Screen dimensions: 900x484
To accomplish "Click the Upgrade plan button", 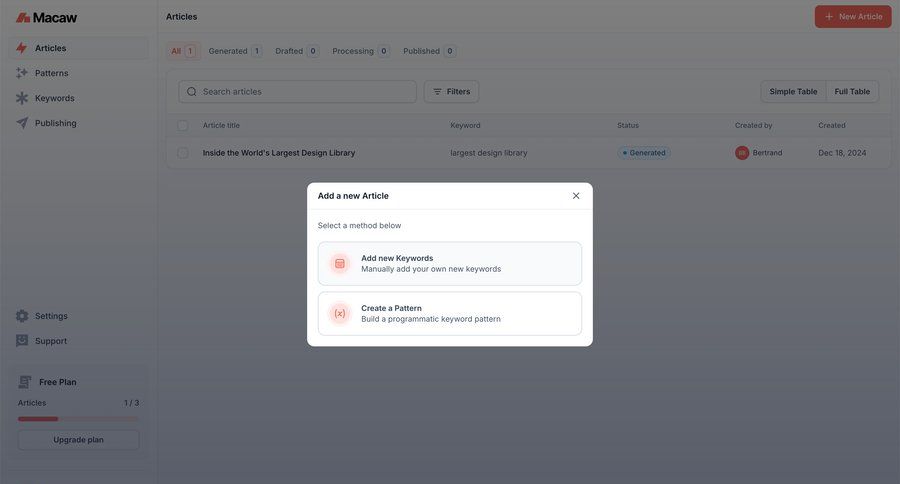I will tap(79, 440).
